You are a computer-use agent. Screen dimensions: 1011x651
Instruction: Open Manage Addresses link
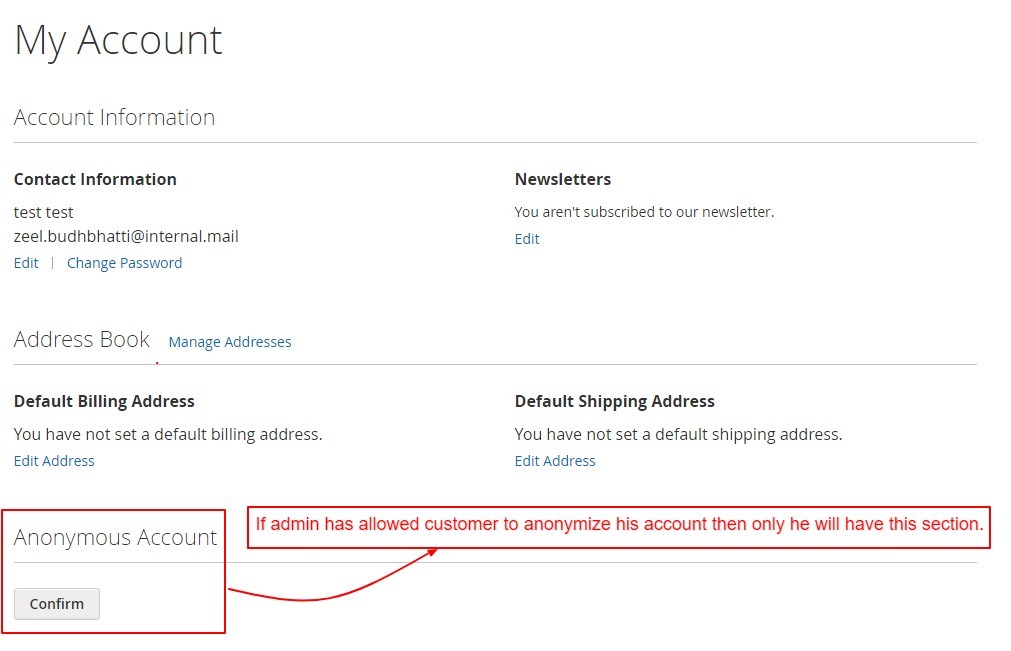[x=230, y=342]
